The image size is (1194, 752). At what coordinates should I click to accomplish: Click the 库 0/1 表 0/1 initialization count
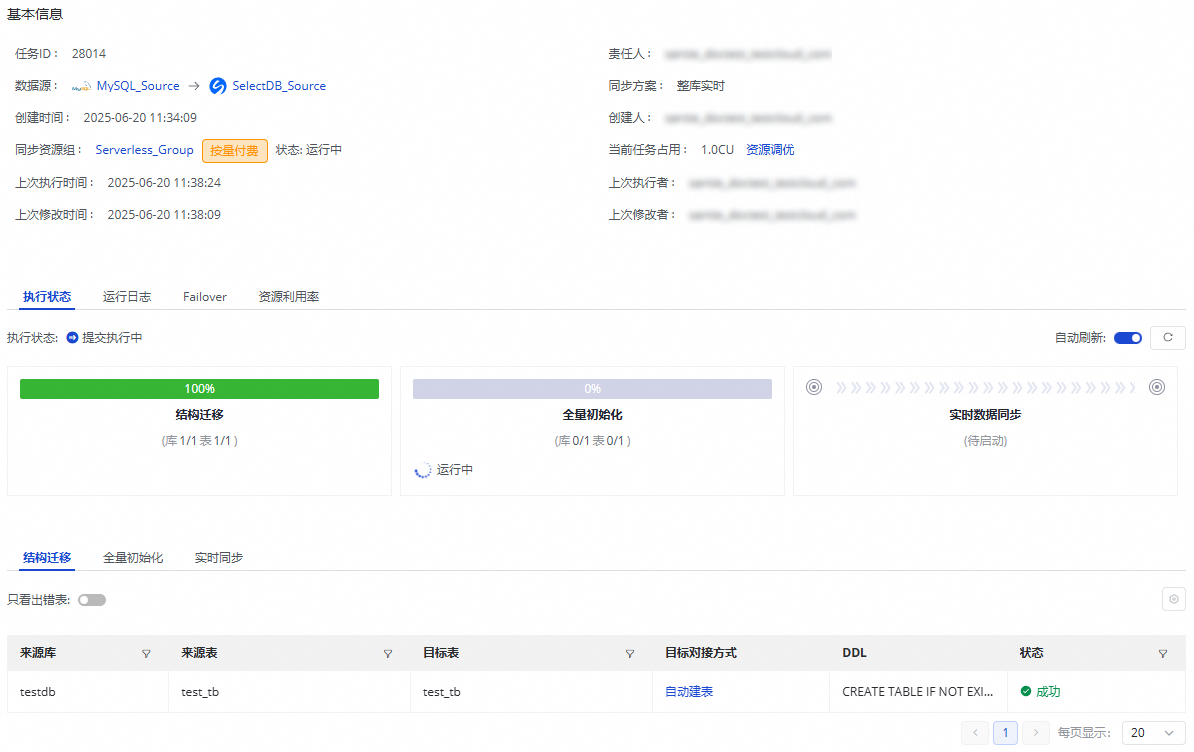coord(592,441)
